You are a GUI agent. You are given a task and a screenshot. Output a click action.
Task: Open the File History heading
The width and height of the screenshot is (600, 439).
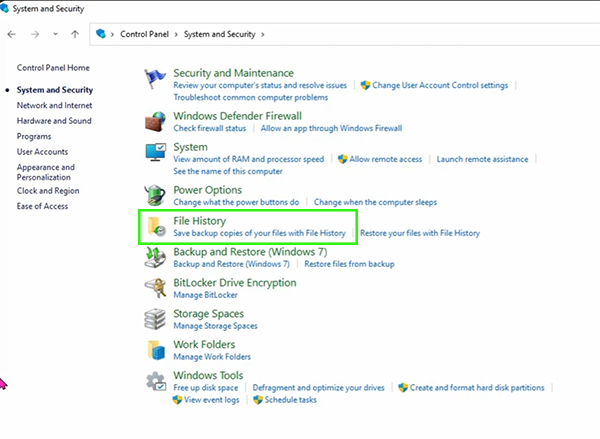199,221
